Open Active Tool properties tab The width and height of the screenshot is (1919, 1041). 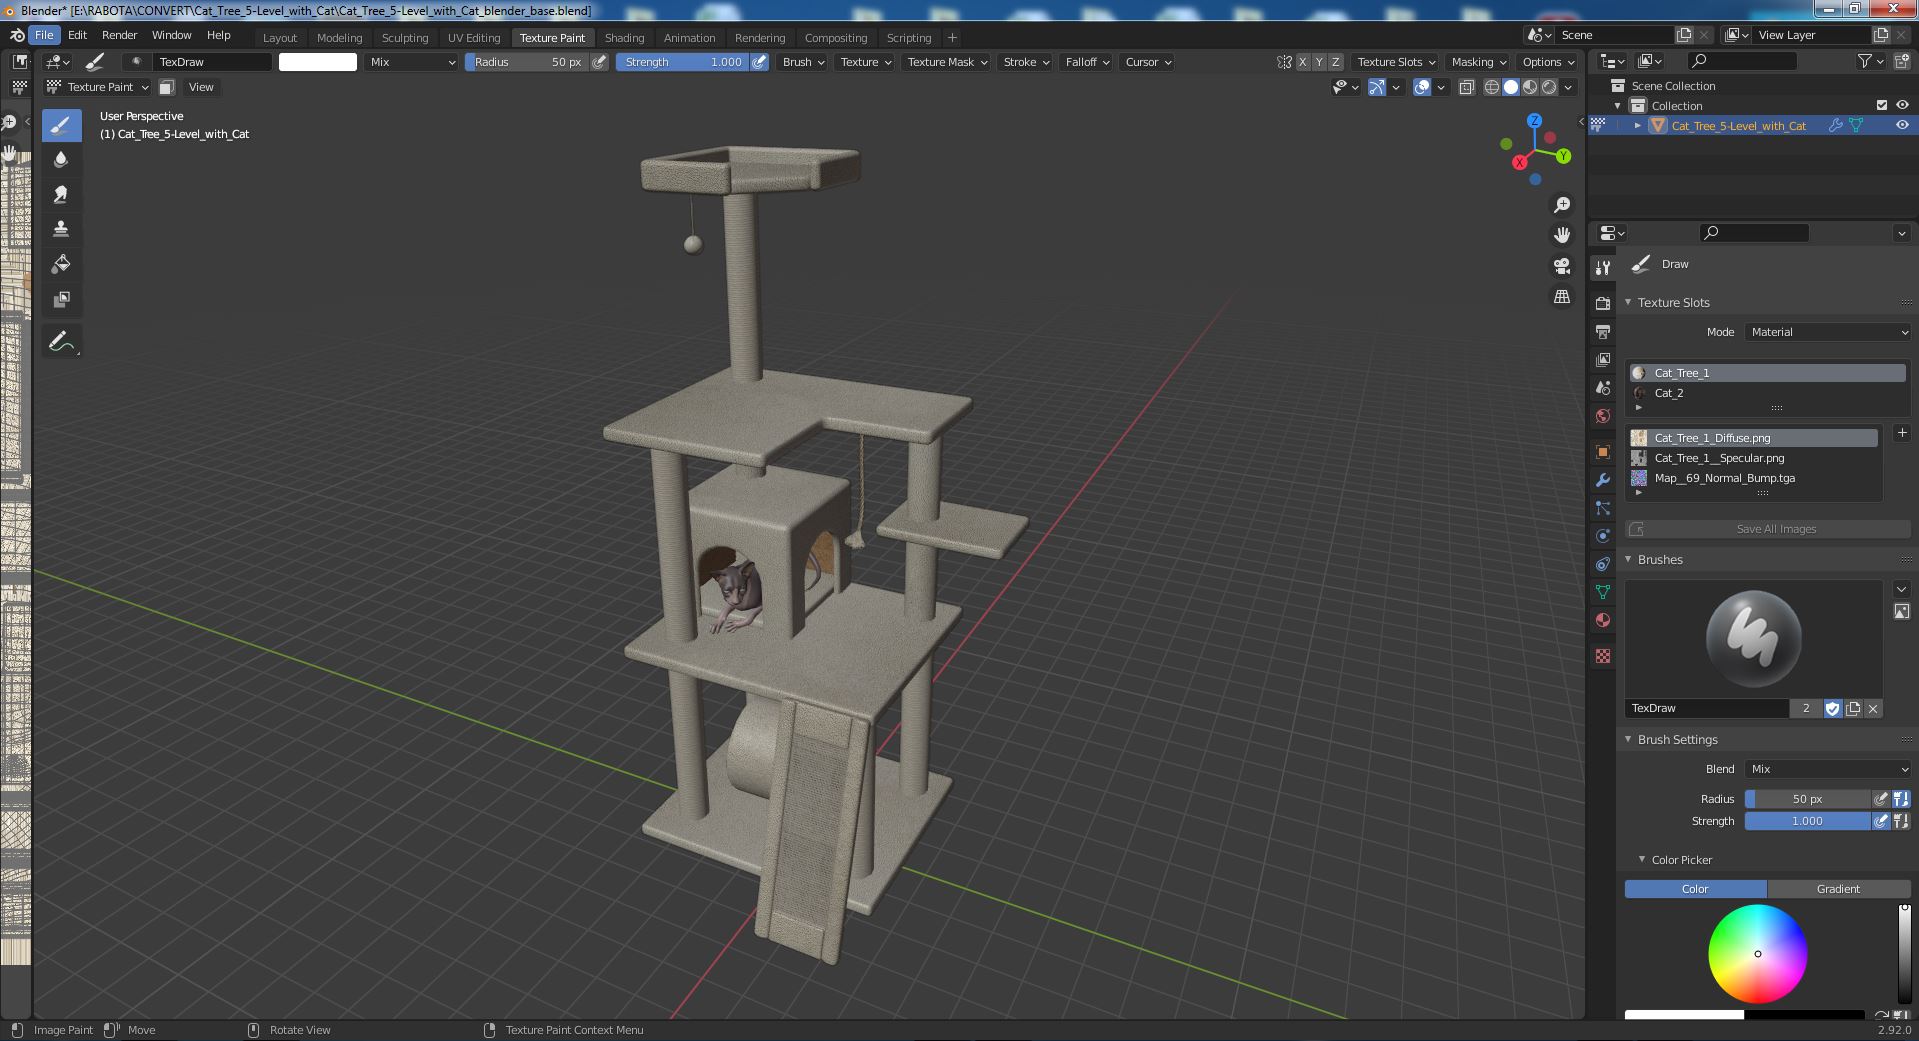coord(1603,267)
